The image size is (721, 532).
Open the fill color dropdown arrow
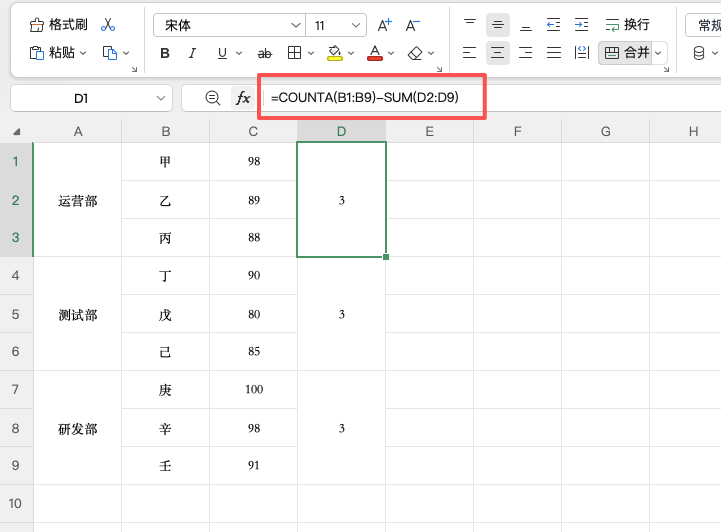(x=351, y=53)
